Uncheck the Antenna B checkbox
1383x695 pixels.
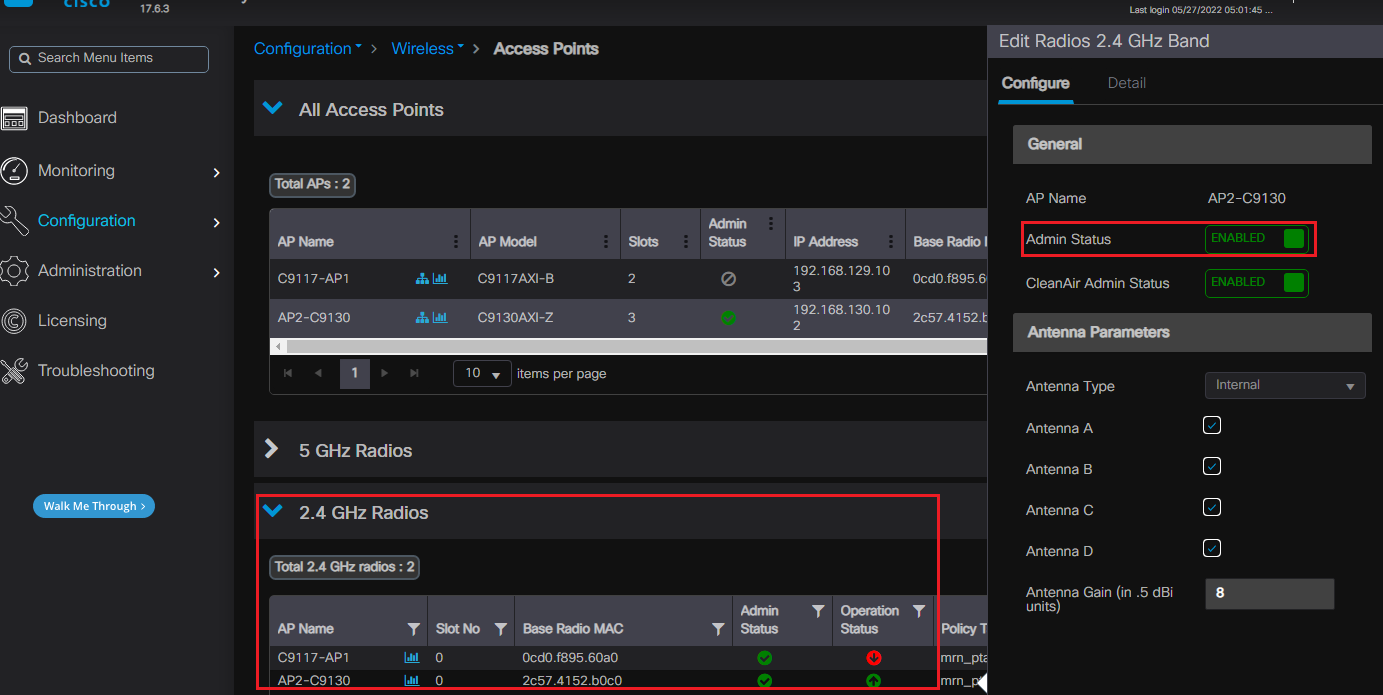tap(1212, 467)
